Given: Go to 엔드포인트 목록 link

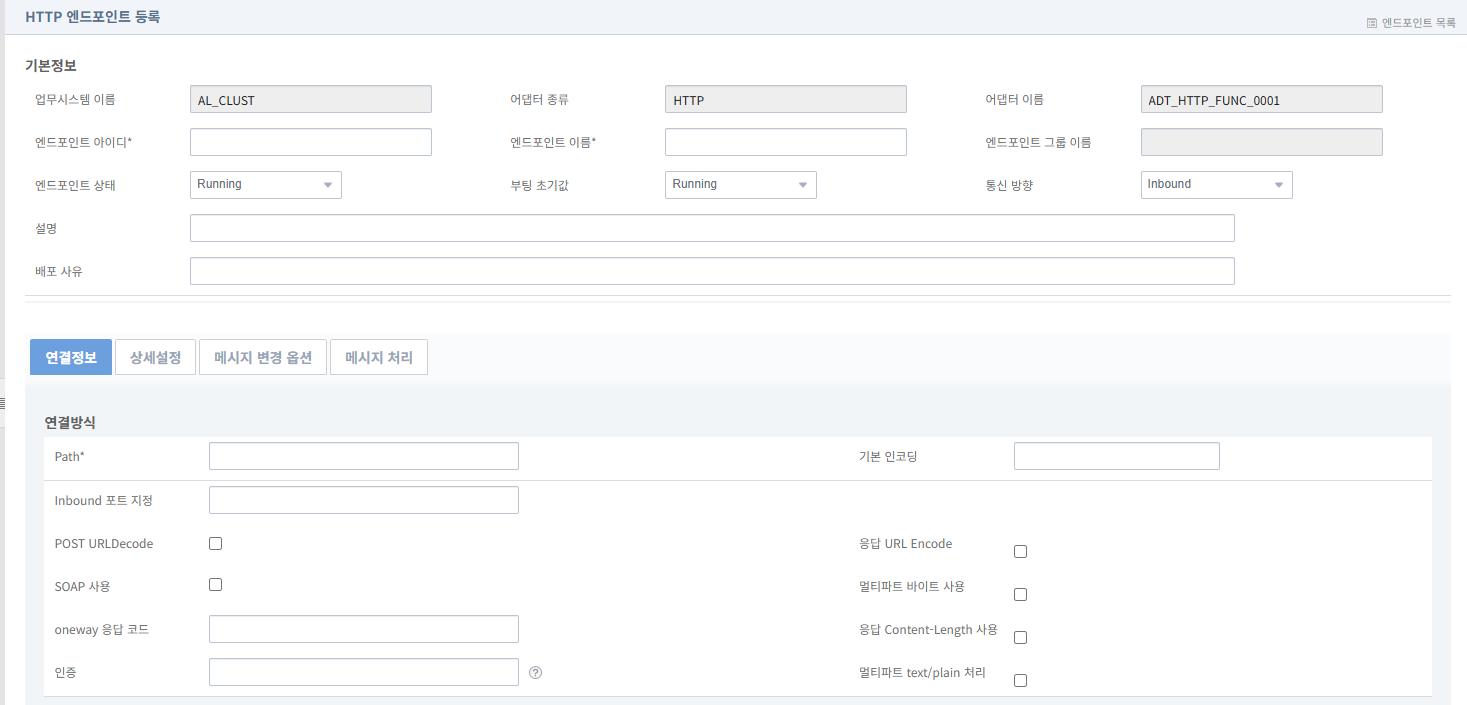Looking at the screenshot, I should click(x=1418, y=22).
